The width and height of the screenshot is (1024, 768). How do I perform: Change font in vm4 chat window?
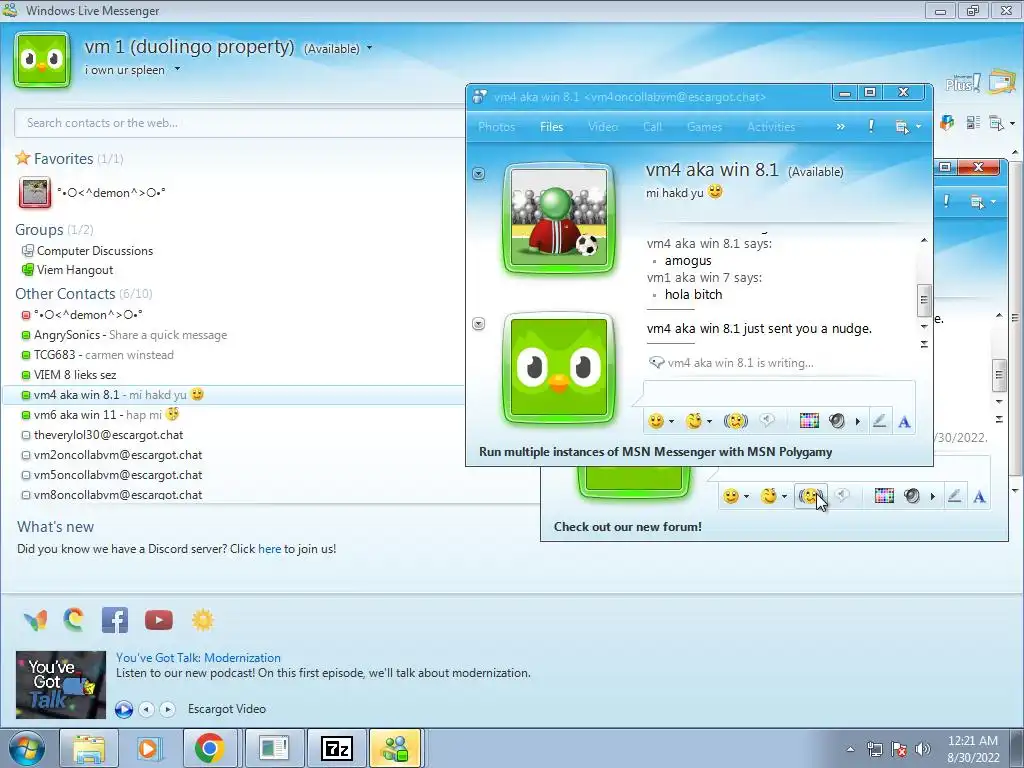(904, 422)
